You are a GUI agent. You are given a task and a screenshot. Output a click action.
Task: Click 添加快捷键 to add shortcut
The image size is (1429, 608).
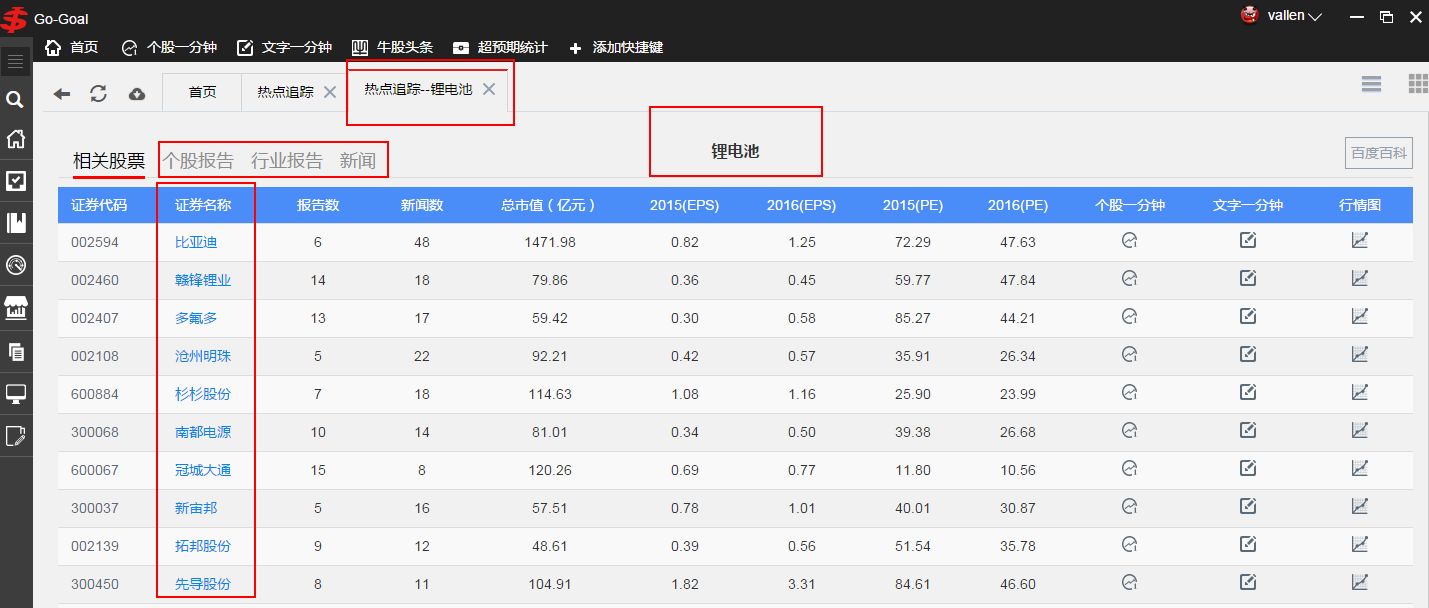pyautogui.click(x=616, y=47)
